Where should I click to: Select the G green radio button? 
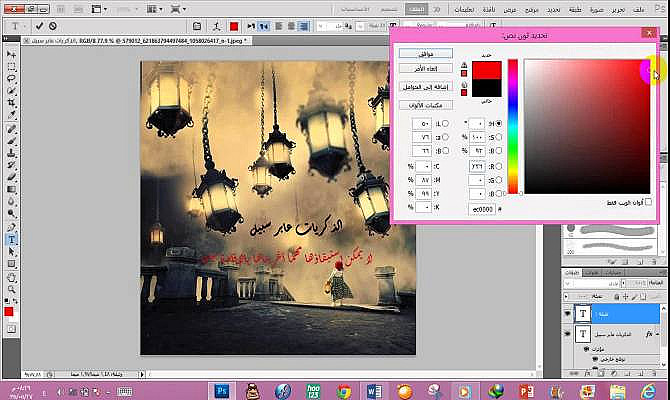point(499,180)
